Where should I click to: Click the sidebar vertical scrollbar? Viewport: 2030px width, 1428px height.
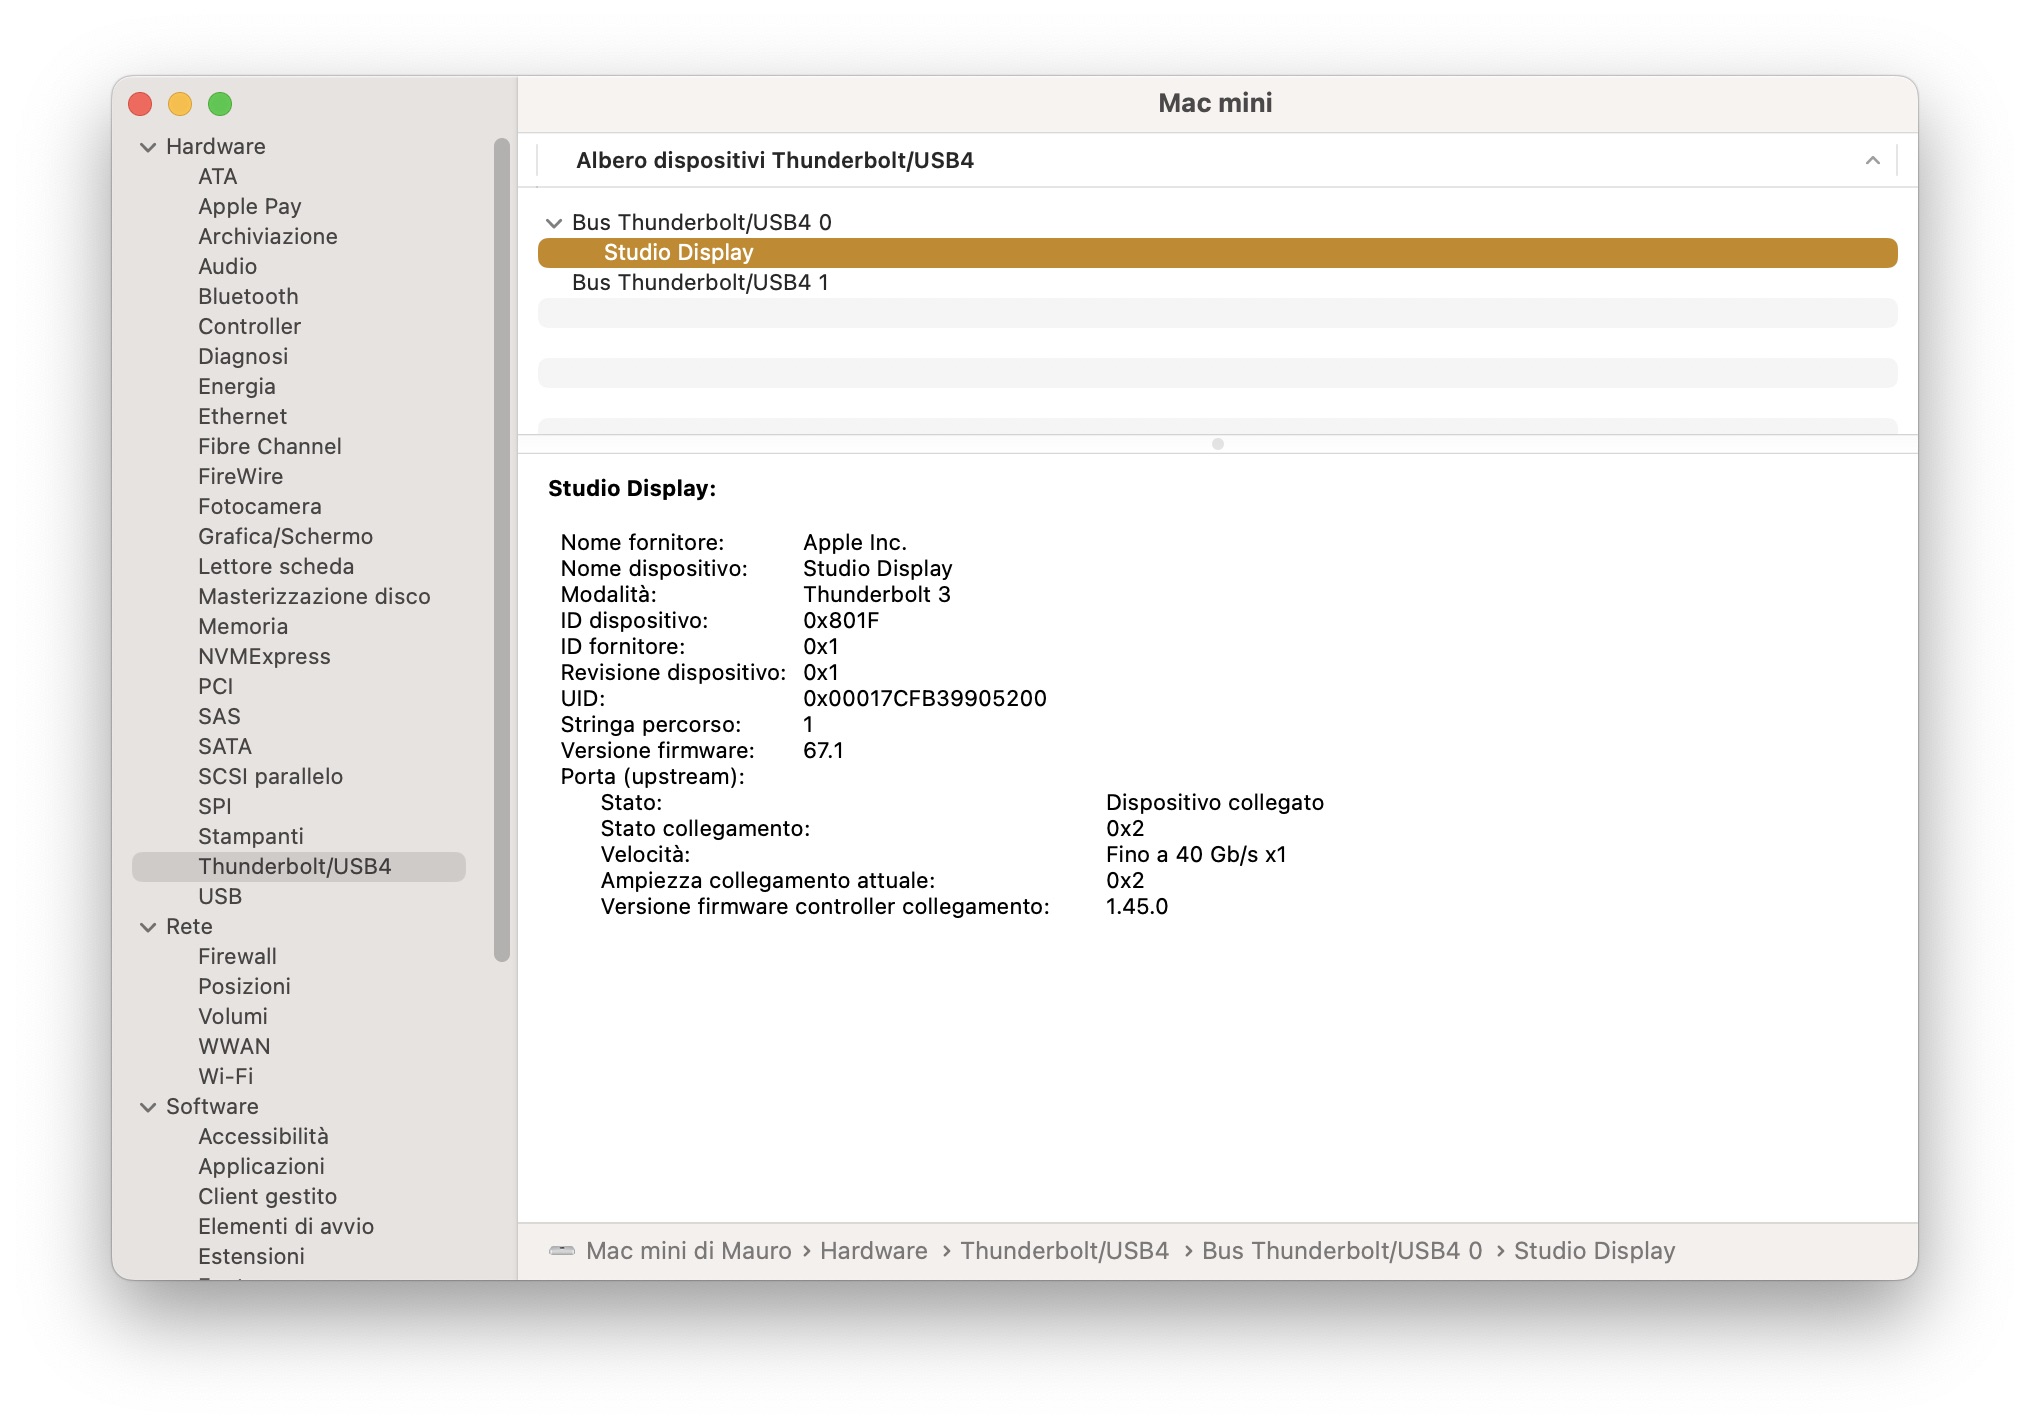[x=502, y=550]
